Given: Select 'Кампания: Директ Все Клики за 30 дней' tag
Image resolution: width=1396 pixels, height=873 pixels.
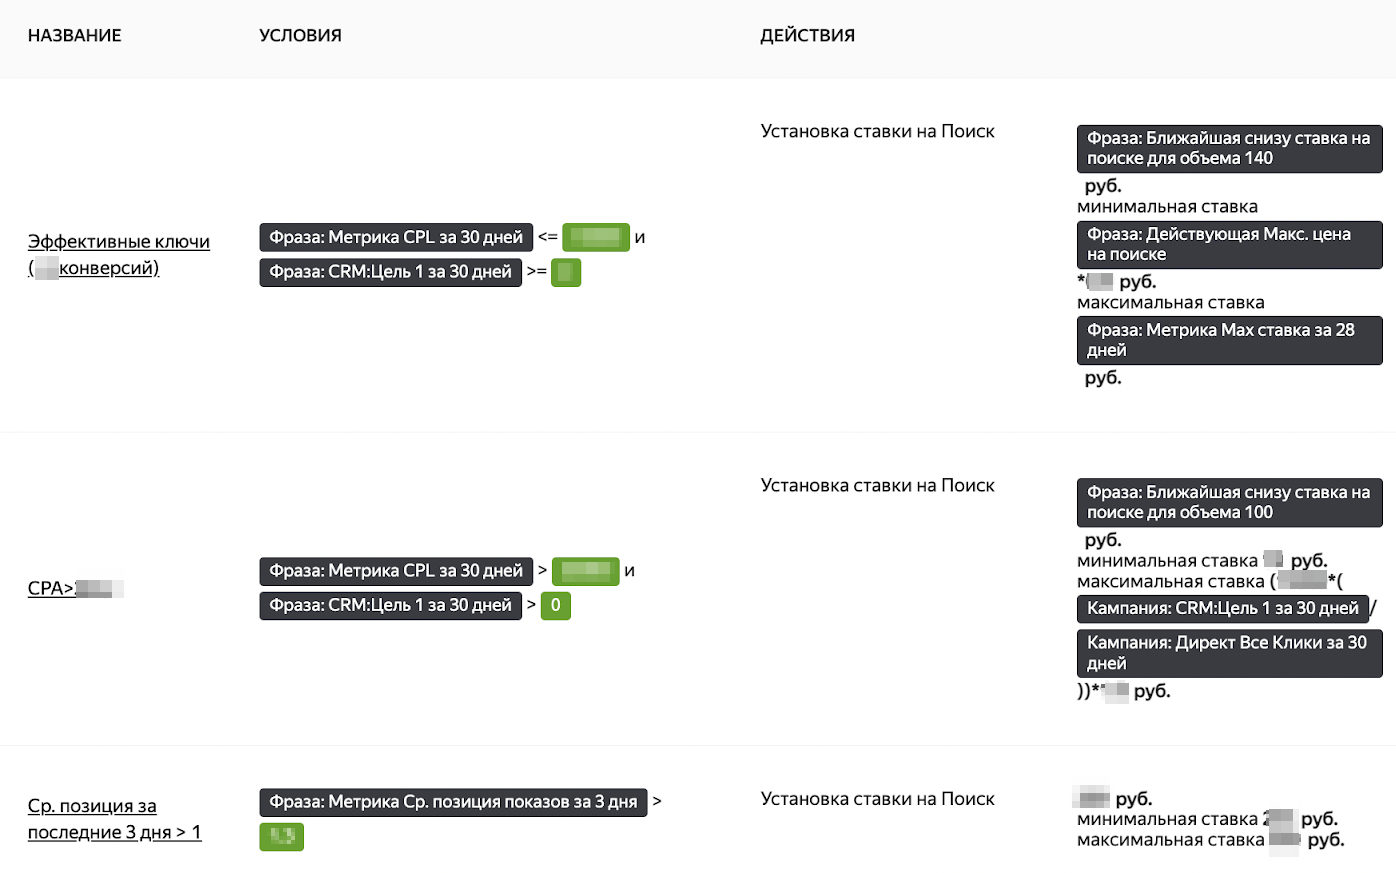Looking at the screenshot, I should (x=1230, y=653).
